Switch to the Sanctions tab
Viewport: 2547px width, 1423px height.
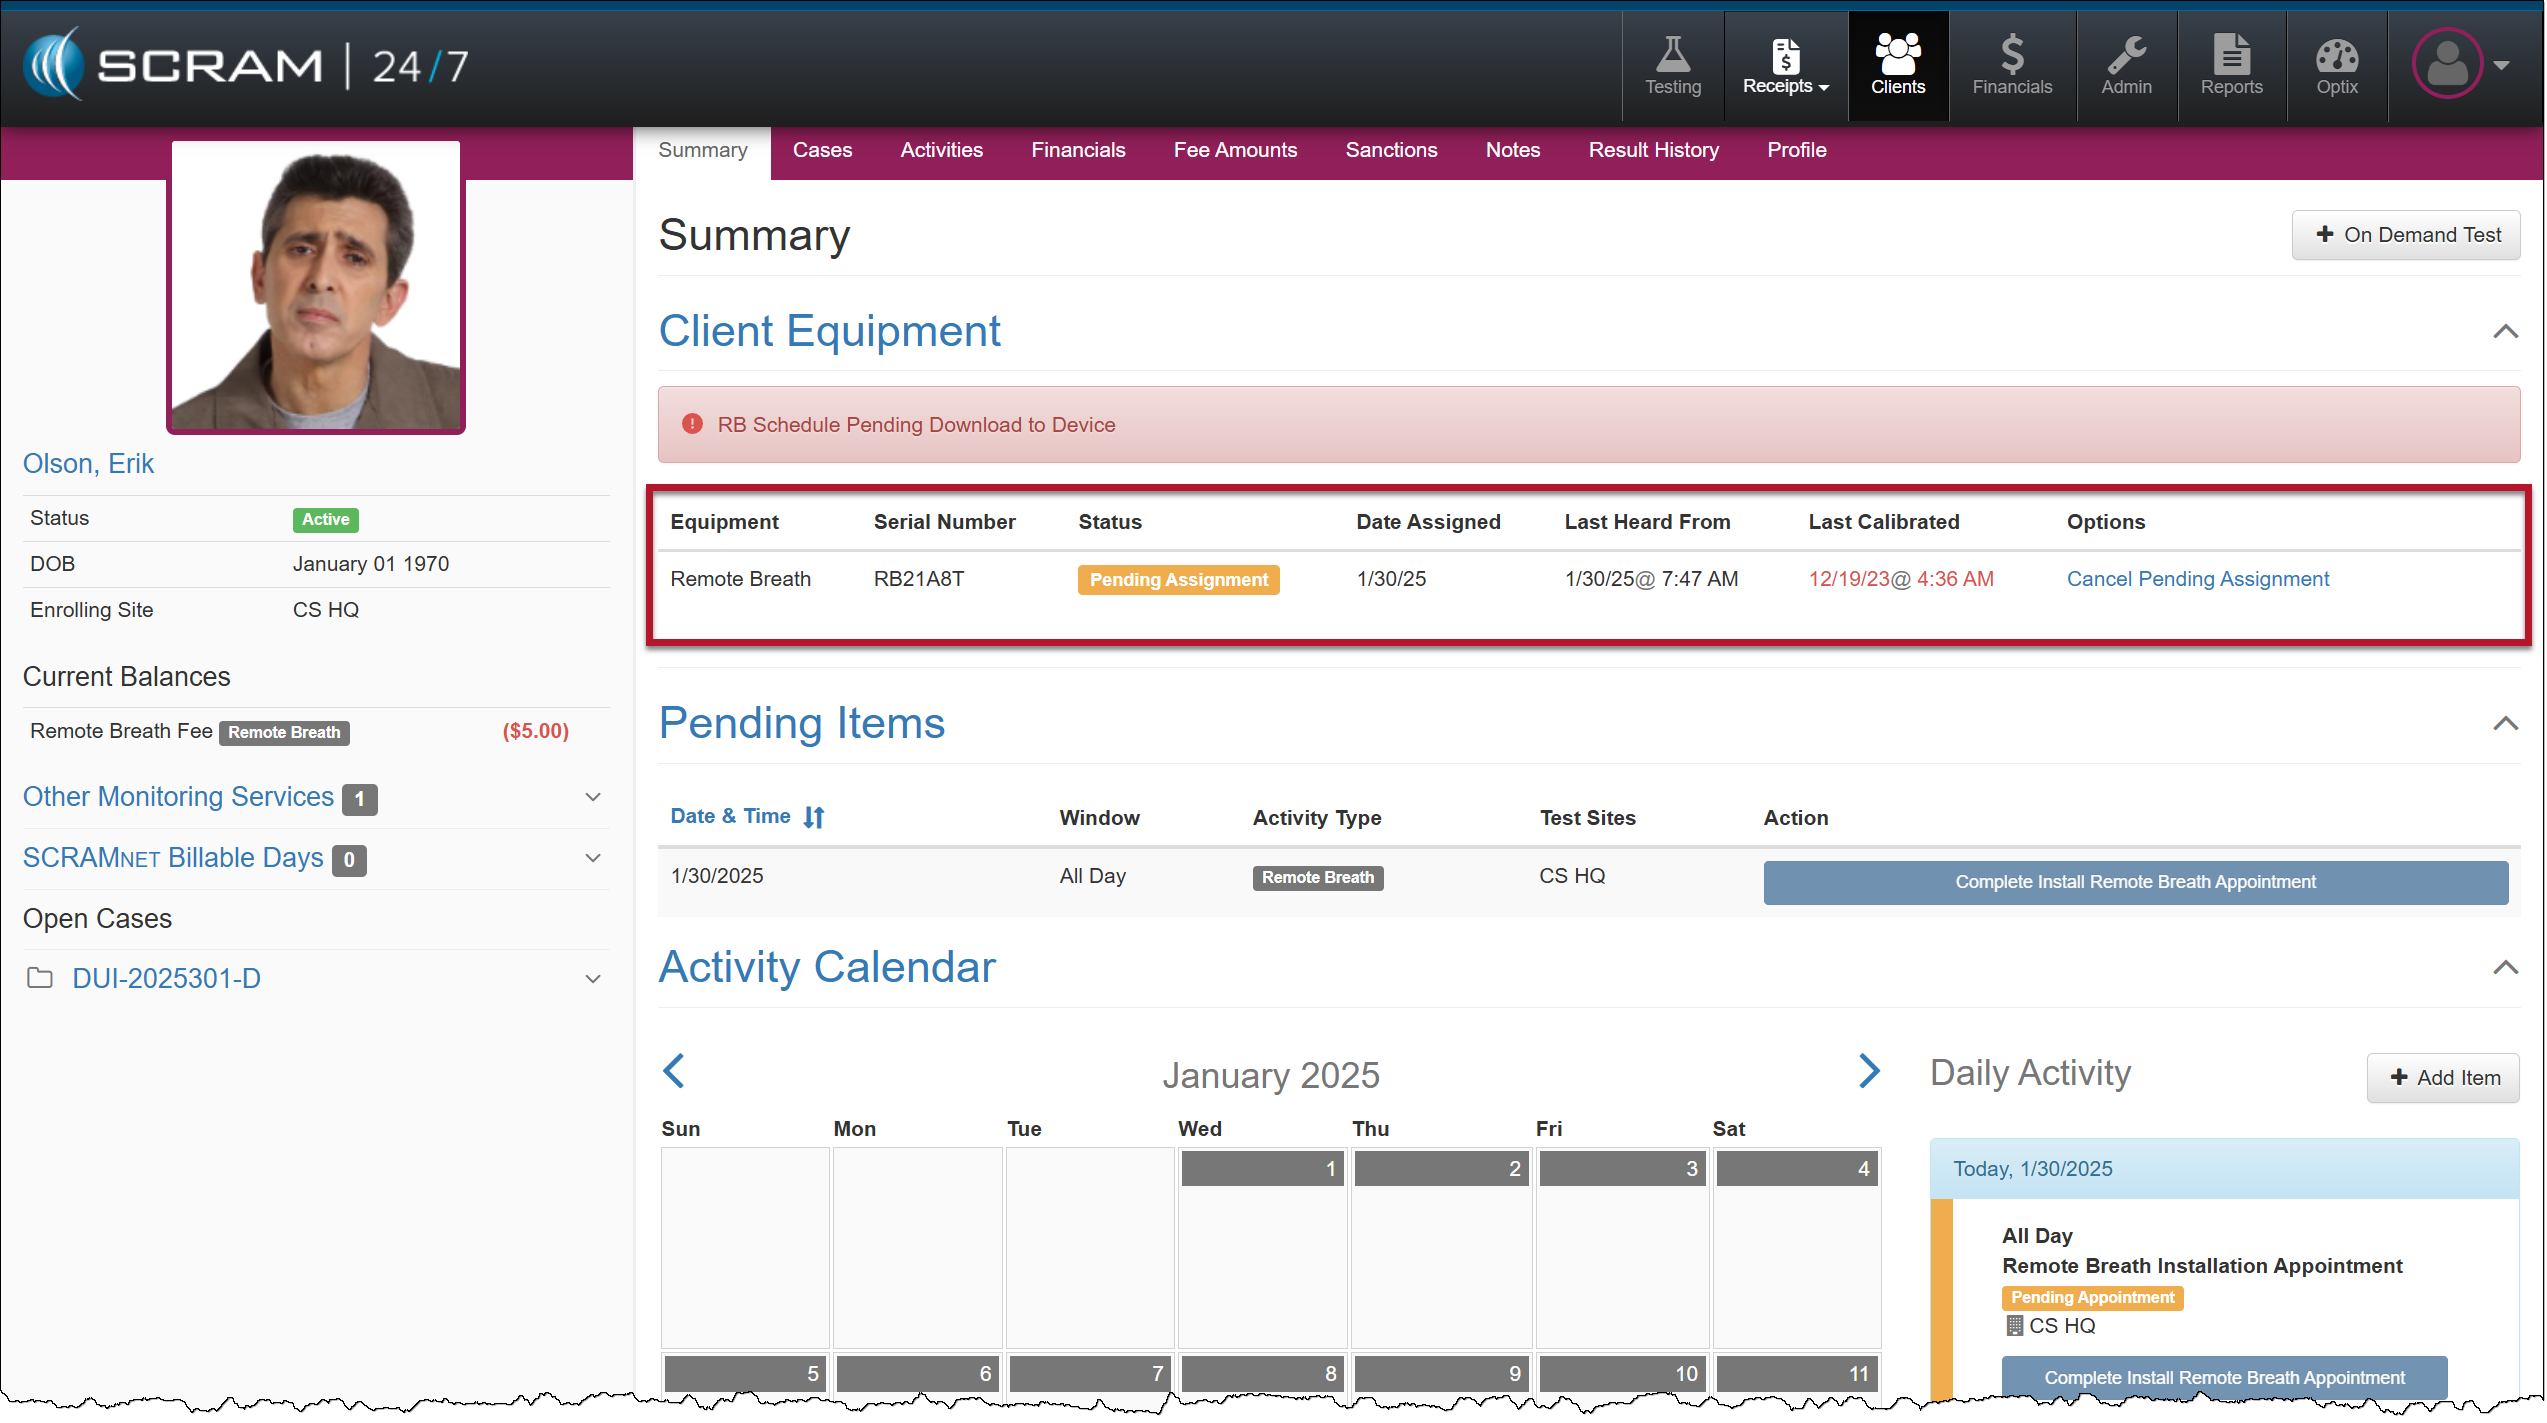[1390, 150]
